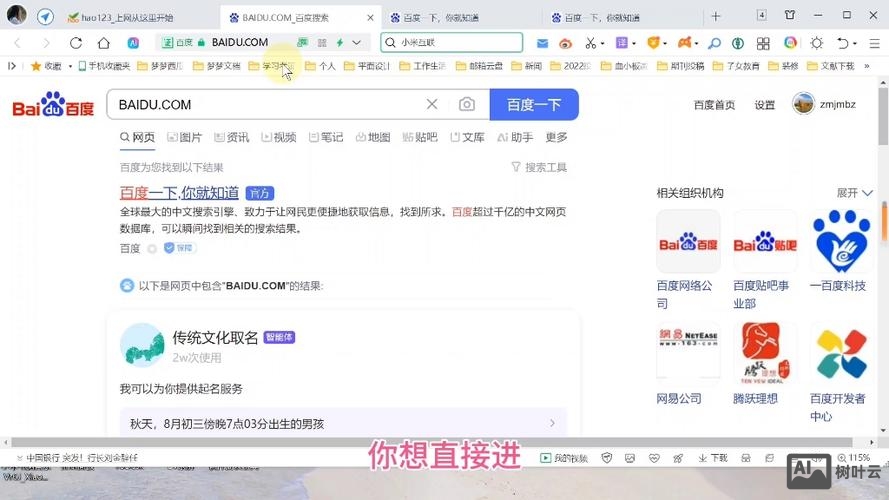Viewport: 889px width, 500px height.
Task: Toggle the brightness sun icon in toolbar
Action: click(816, 43)
